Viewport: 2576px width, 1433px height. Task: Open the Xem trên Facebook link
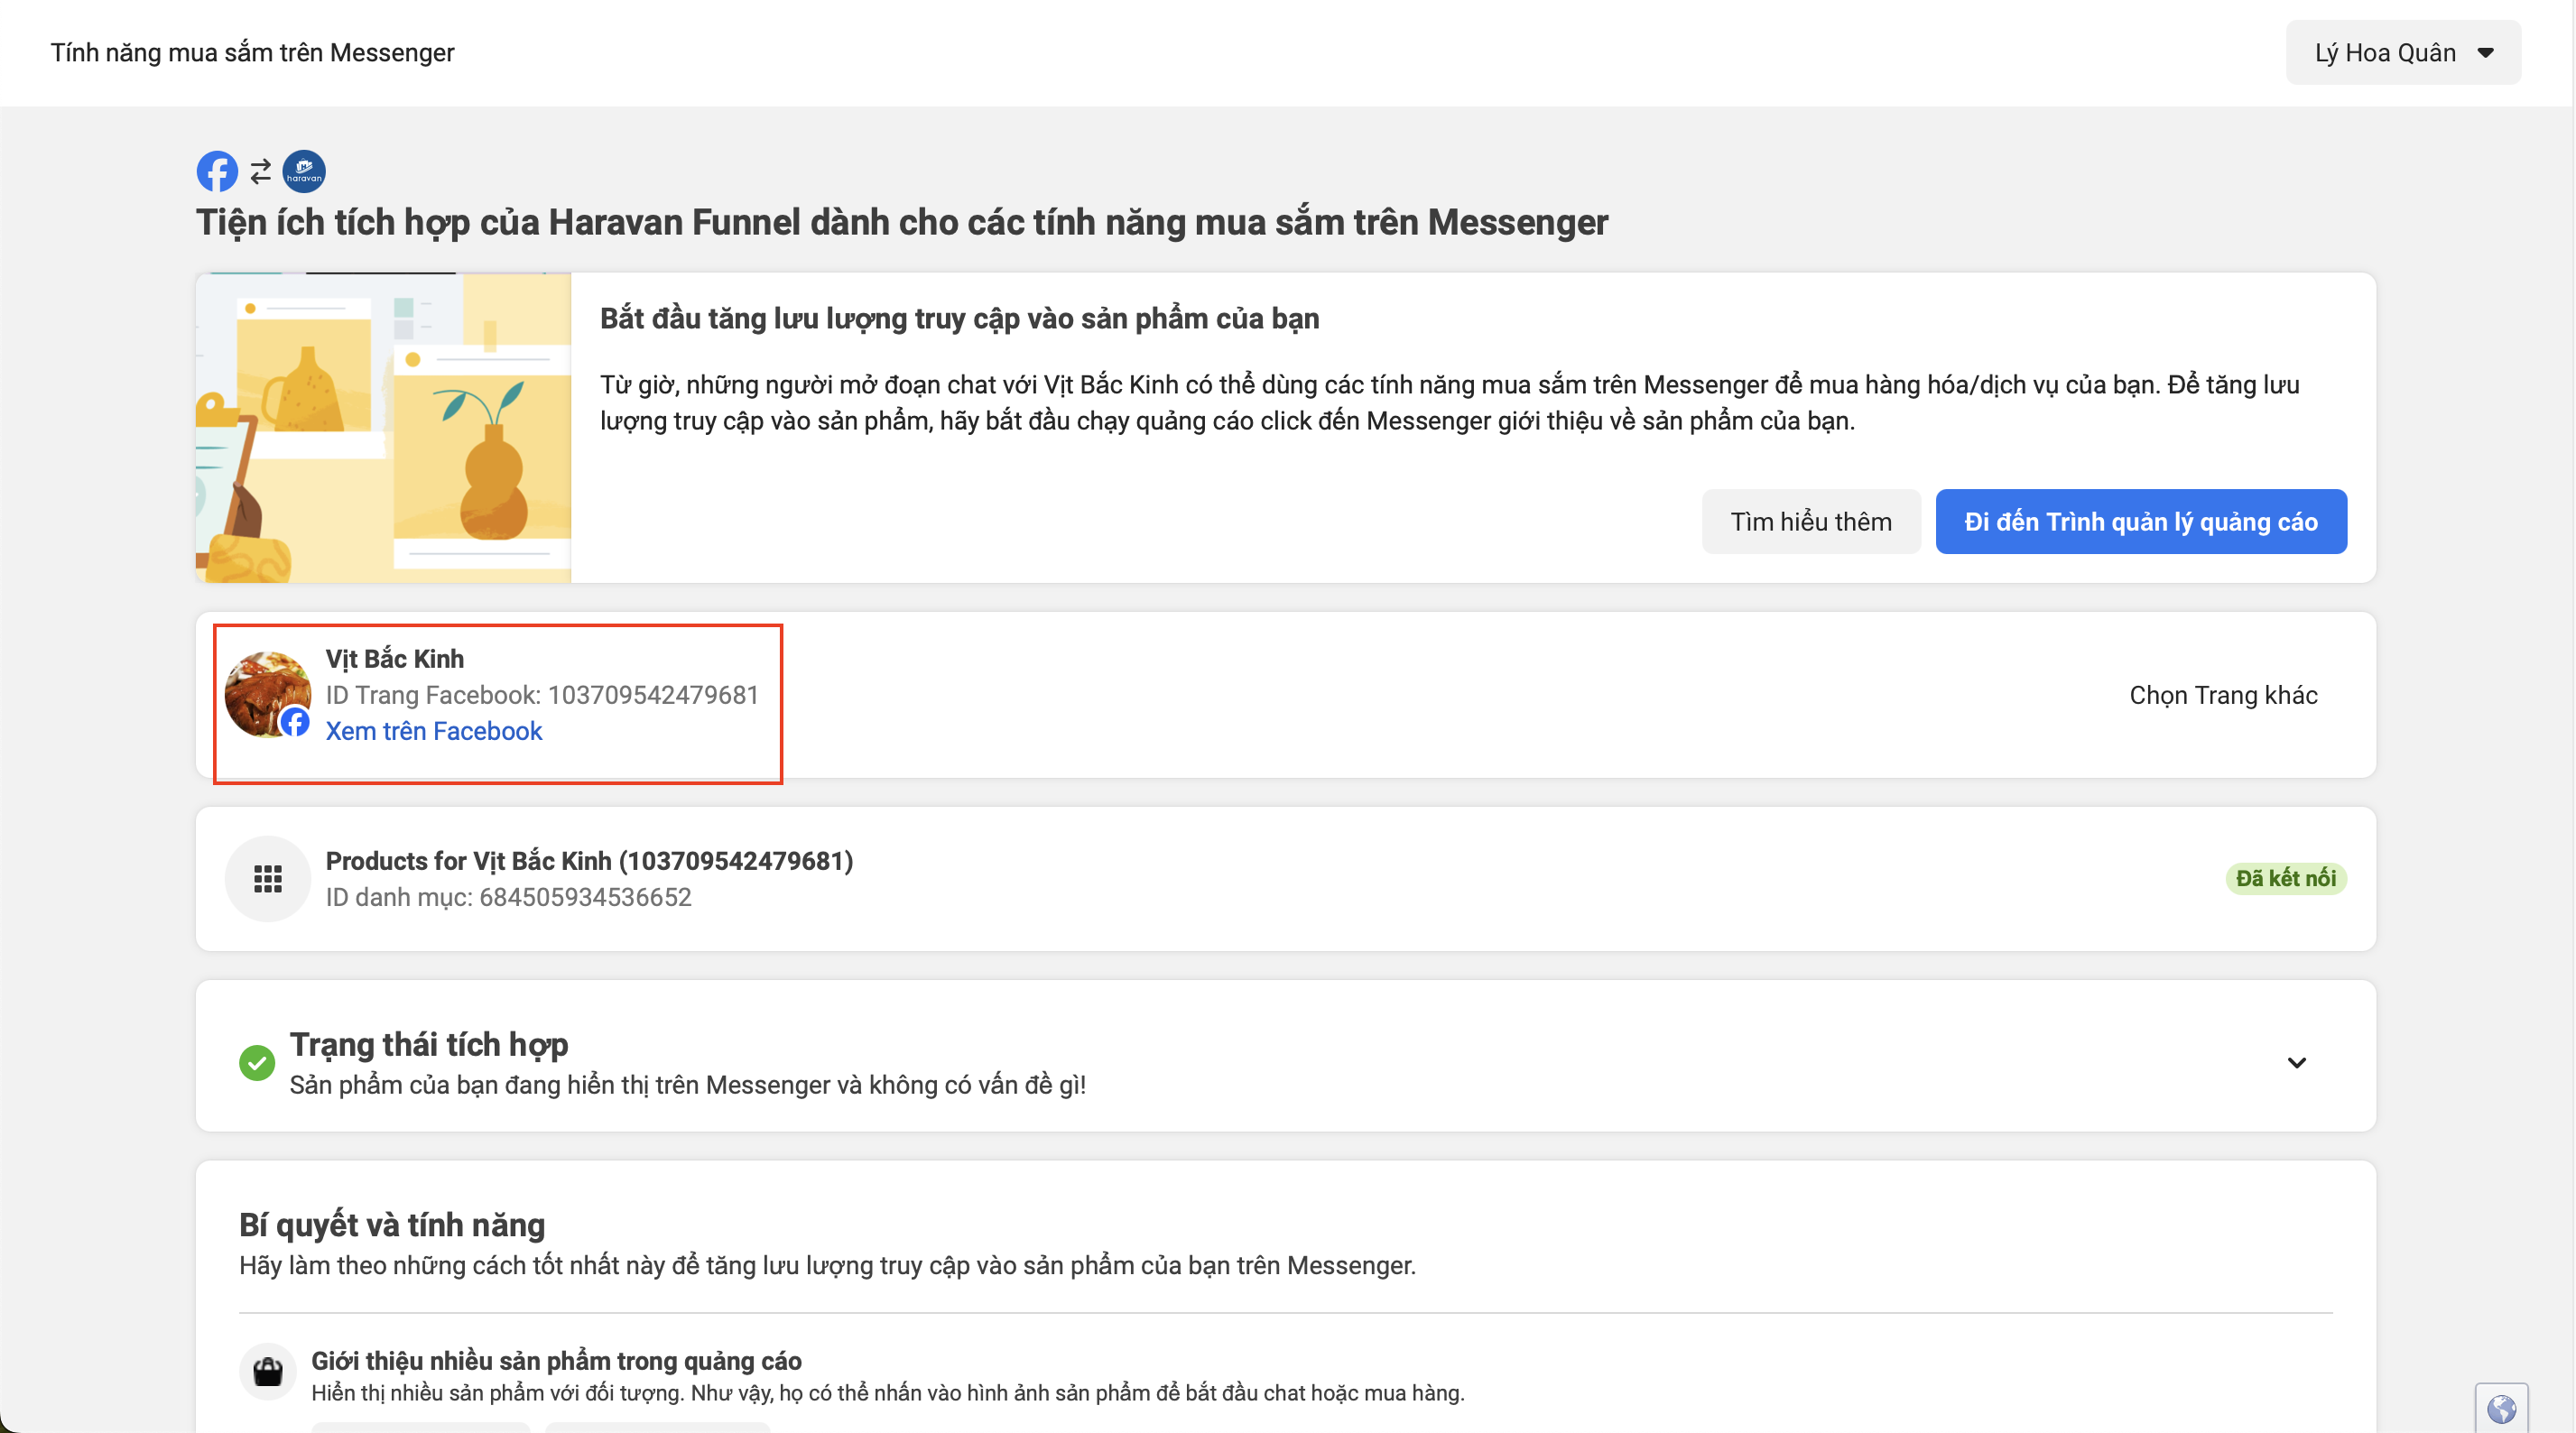(433, 731)
